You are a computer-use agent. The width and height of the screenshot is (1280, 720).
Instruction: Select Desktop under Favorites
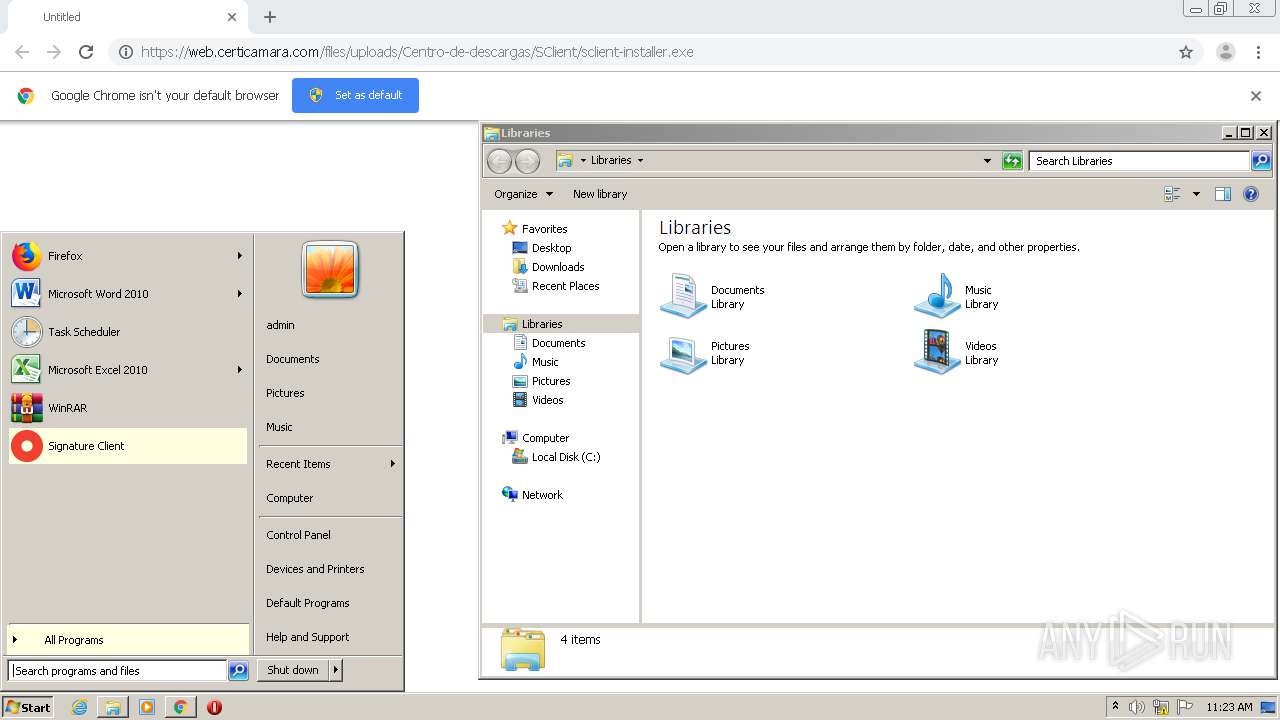coord(552,248)
